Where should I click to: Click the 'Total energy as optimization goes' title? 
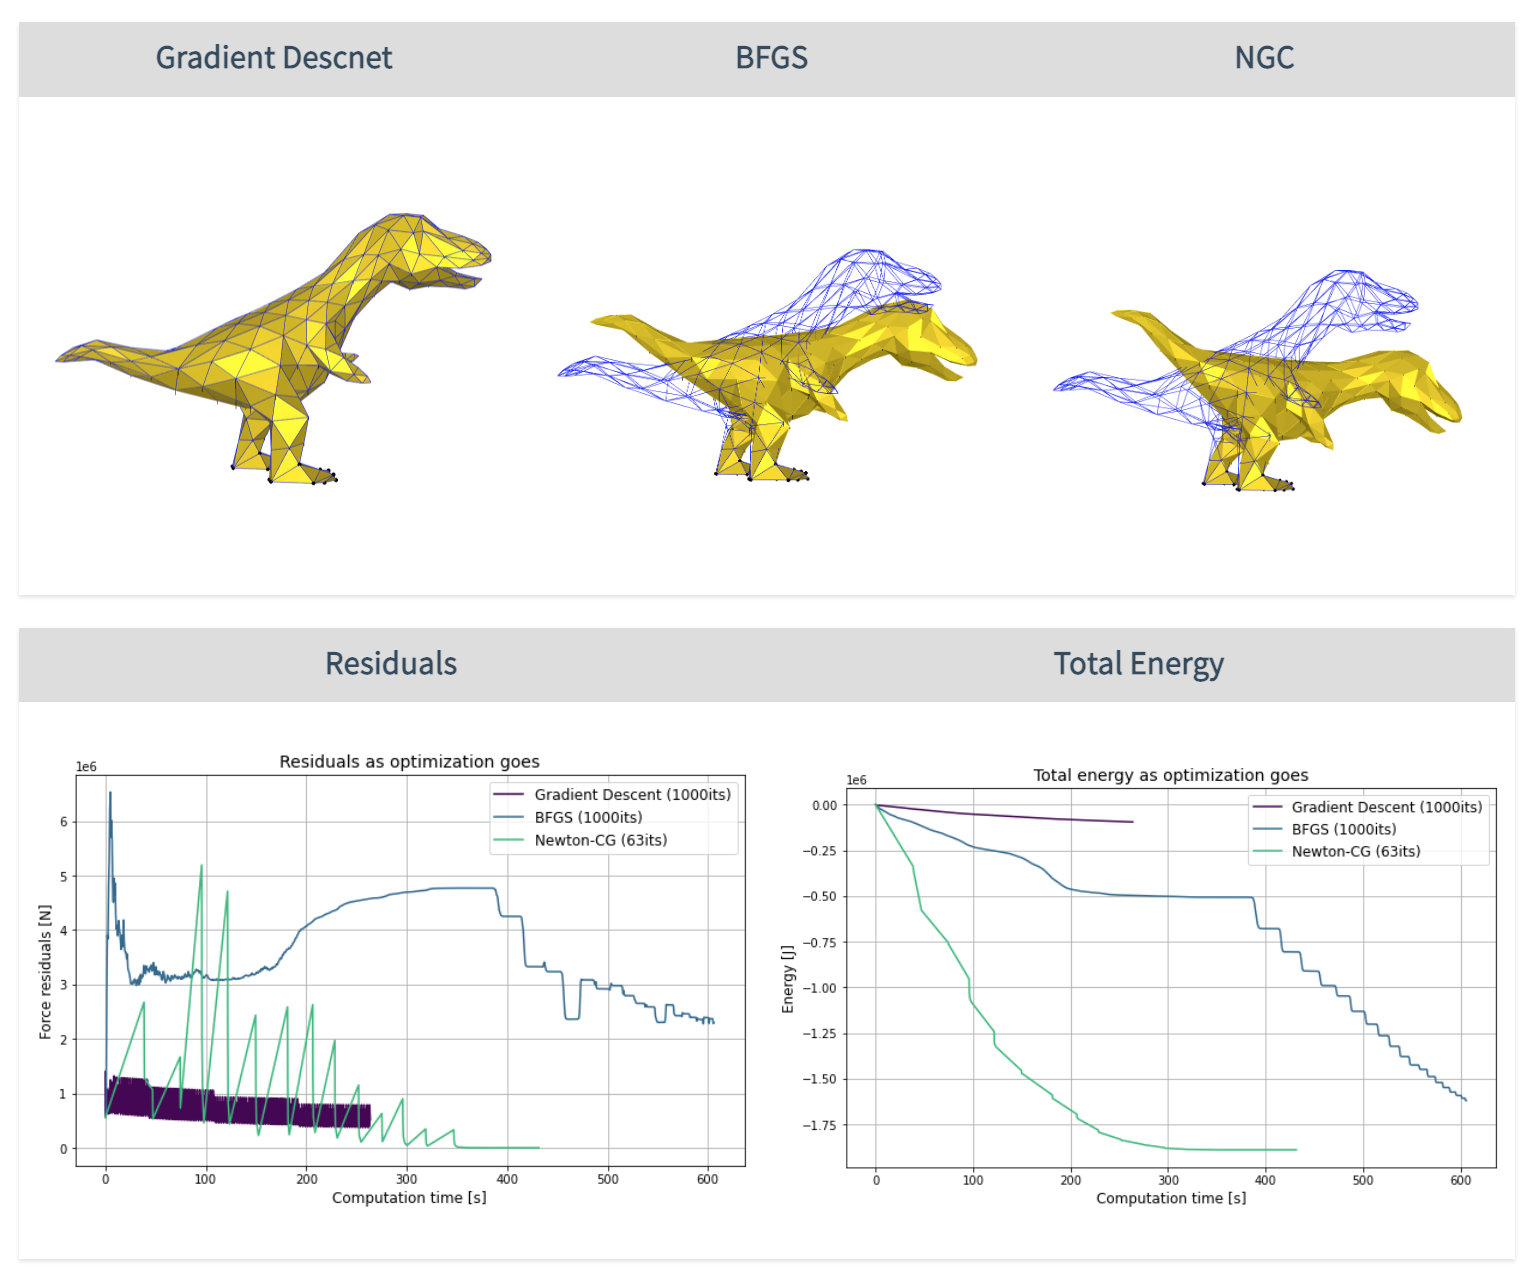[x=1170, y=775]
